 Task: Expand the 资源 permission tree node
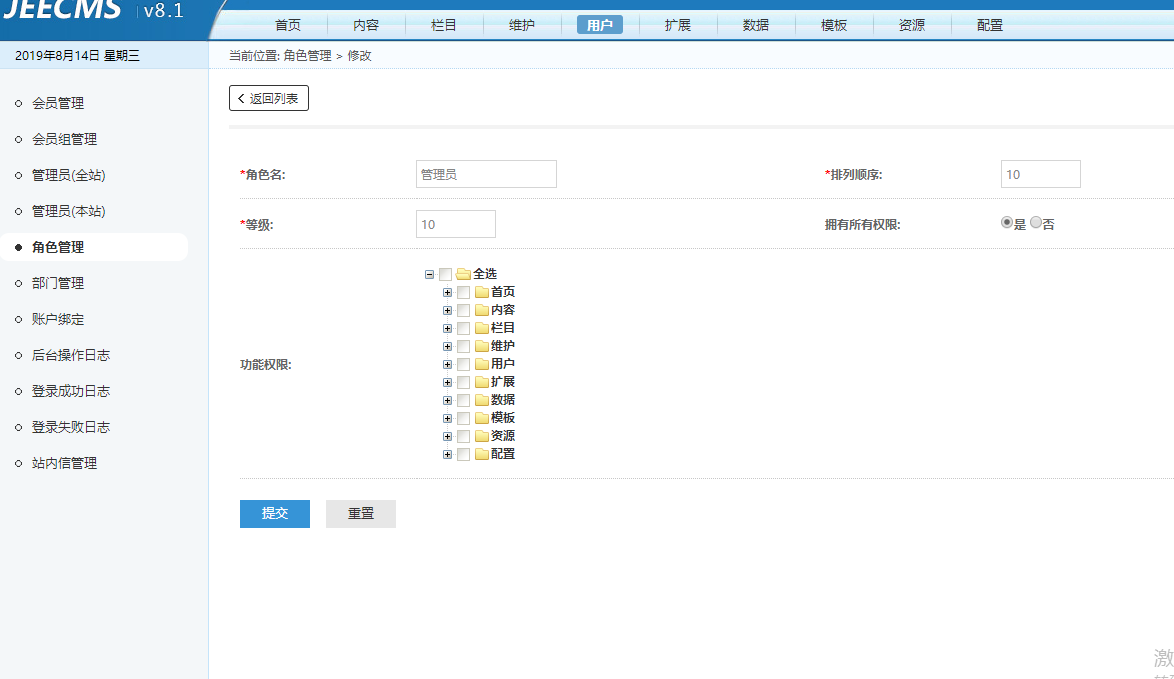(x=448, y=436)
